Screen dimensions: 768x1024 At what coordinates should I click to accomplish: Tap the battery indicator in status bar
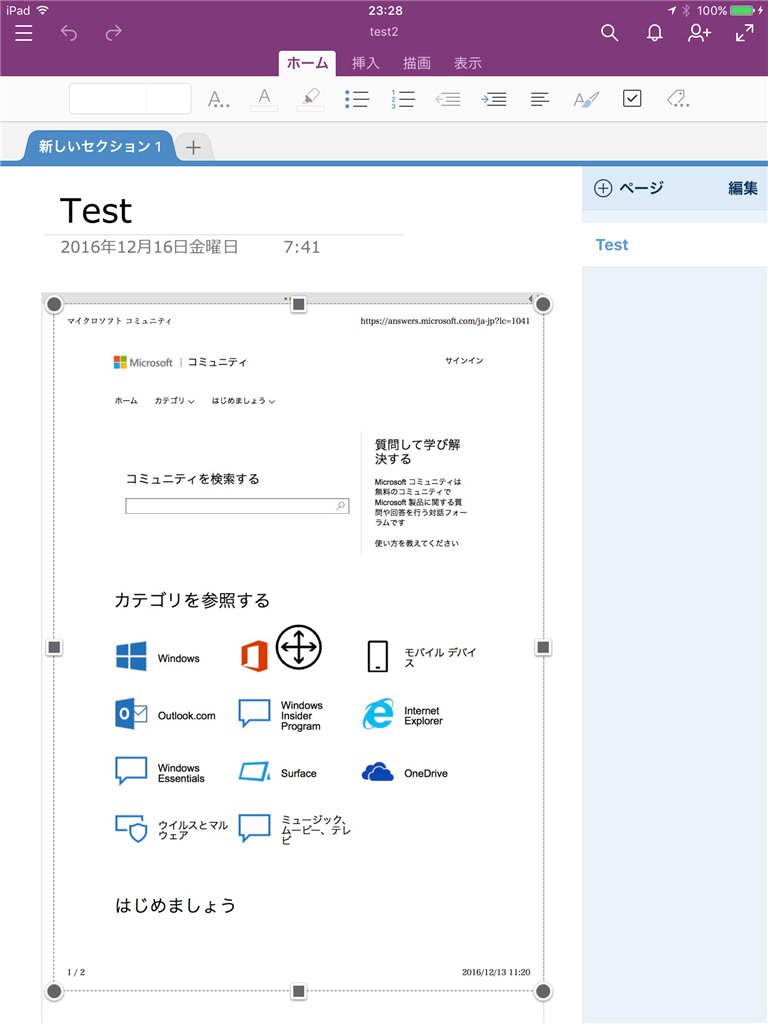coord(743,10)
